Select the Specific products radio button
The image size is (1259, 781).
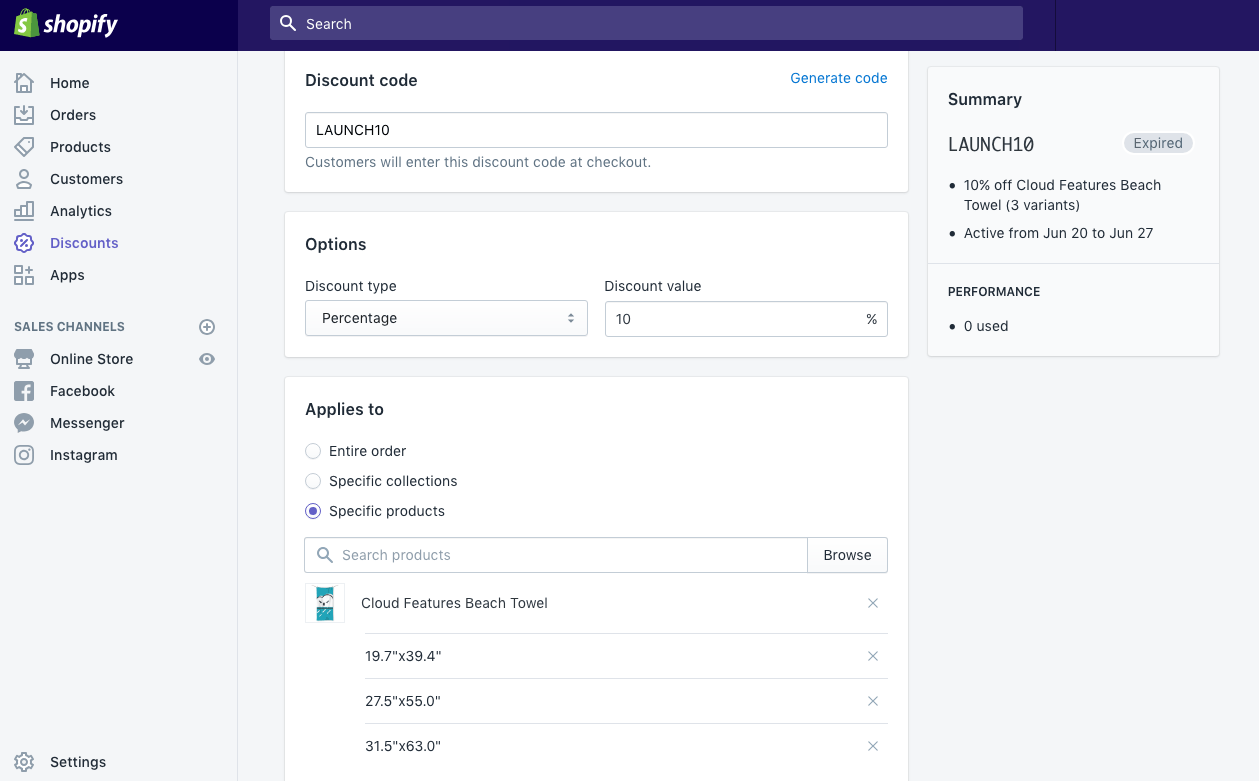[313, 511]
